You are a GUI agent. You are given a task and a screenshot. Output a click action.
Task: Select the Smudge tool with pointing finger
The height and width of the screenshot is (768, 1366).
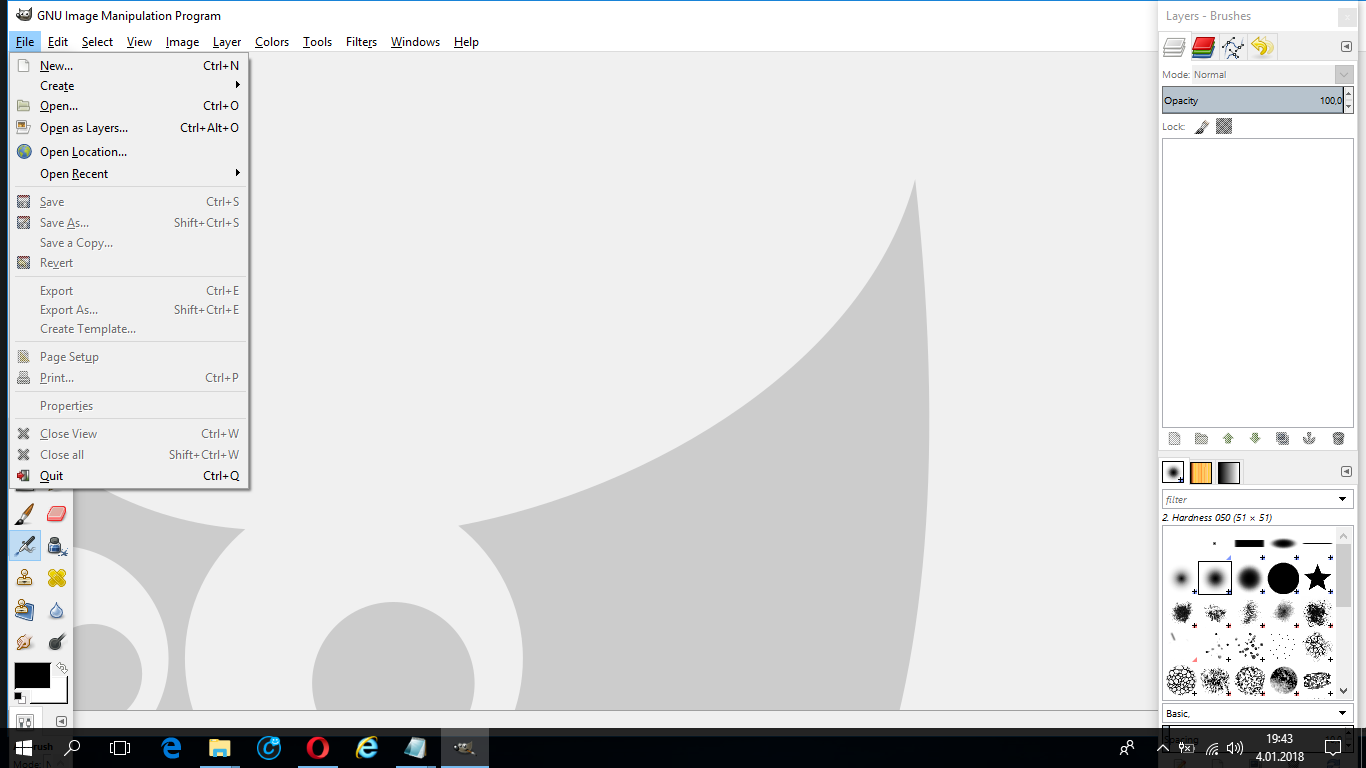(x=25, y=642)
